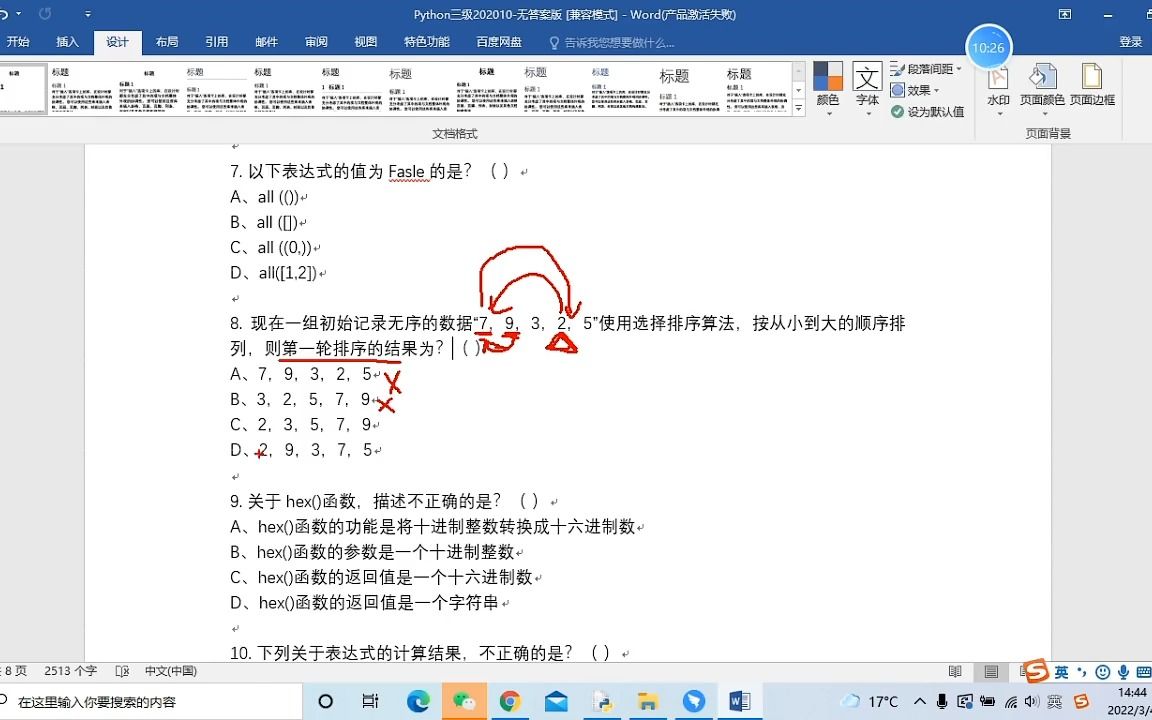This screenshot has height=720, width=1152.
Task: Switch to Web Layout view in status bar
Action: pyautogui.click(x=1022, y=671)
